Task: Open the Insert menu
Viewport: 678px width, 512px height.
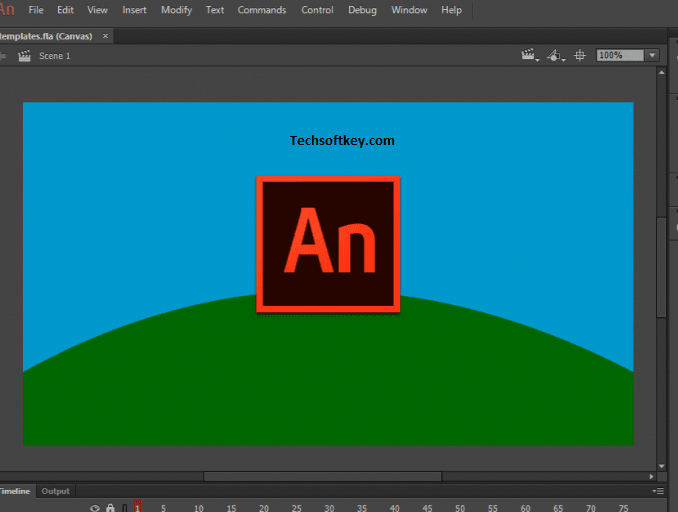Action: (x=134, y=10)
